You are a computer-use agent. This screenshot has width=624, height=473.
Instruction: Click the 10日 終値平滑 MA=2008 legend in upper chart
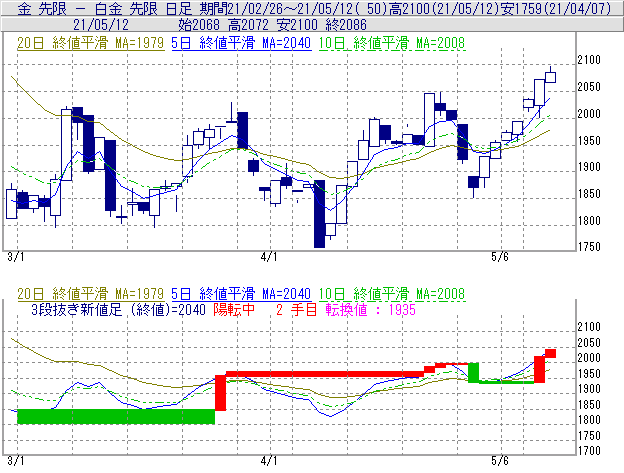(392, 43)
